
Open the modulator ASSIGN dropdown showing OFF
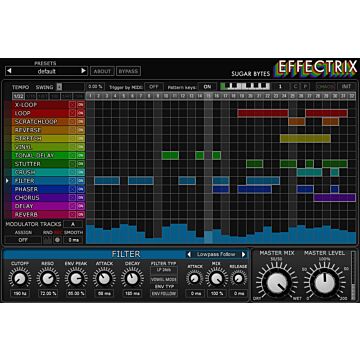pyautogui.click(x=23, y=240)
